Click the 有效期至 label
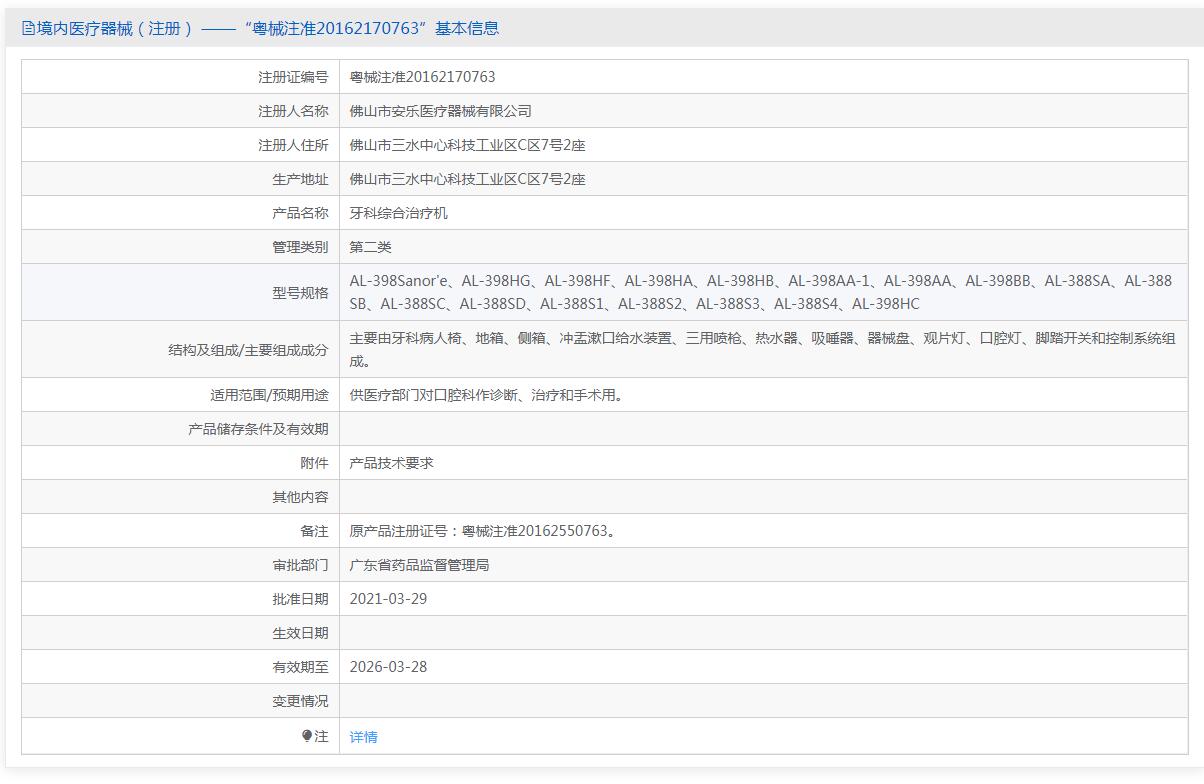 pos(300,667)
